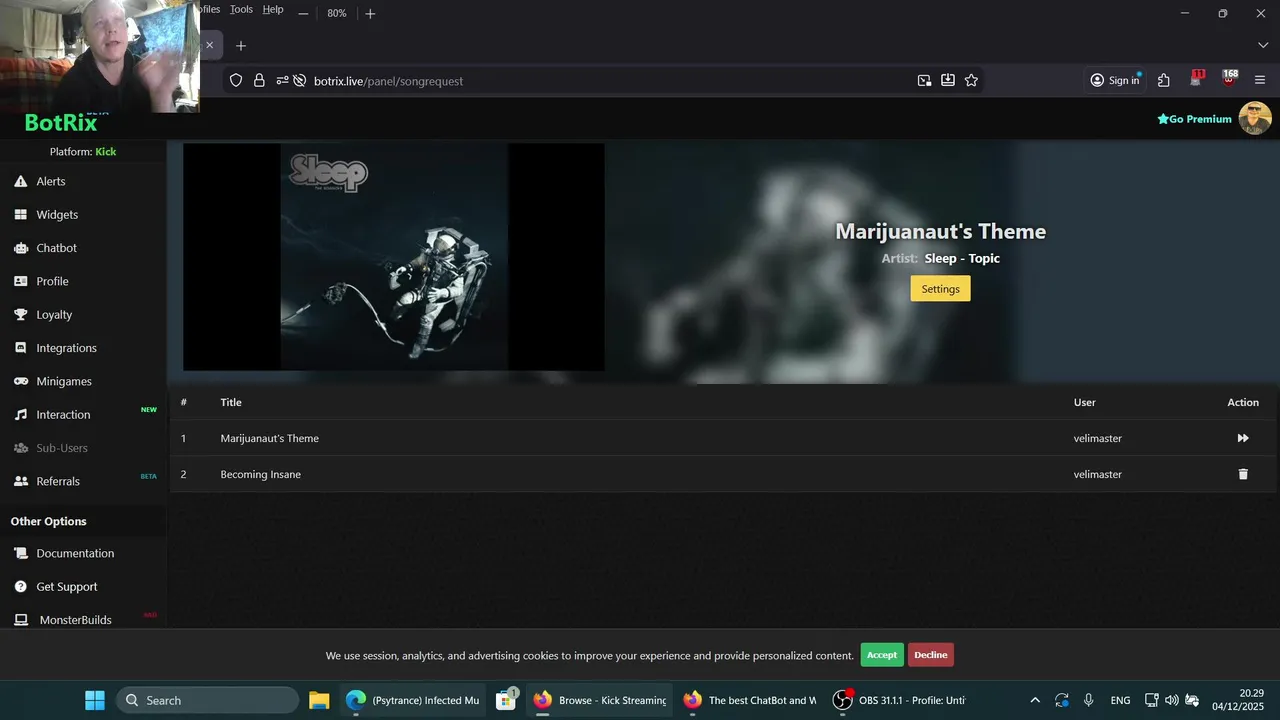Click the BotRix logo
This screenshot has width=1280, height=720.
[61, 122]
